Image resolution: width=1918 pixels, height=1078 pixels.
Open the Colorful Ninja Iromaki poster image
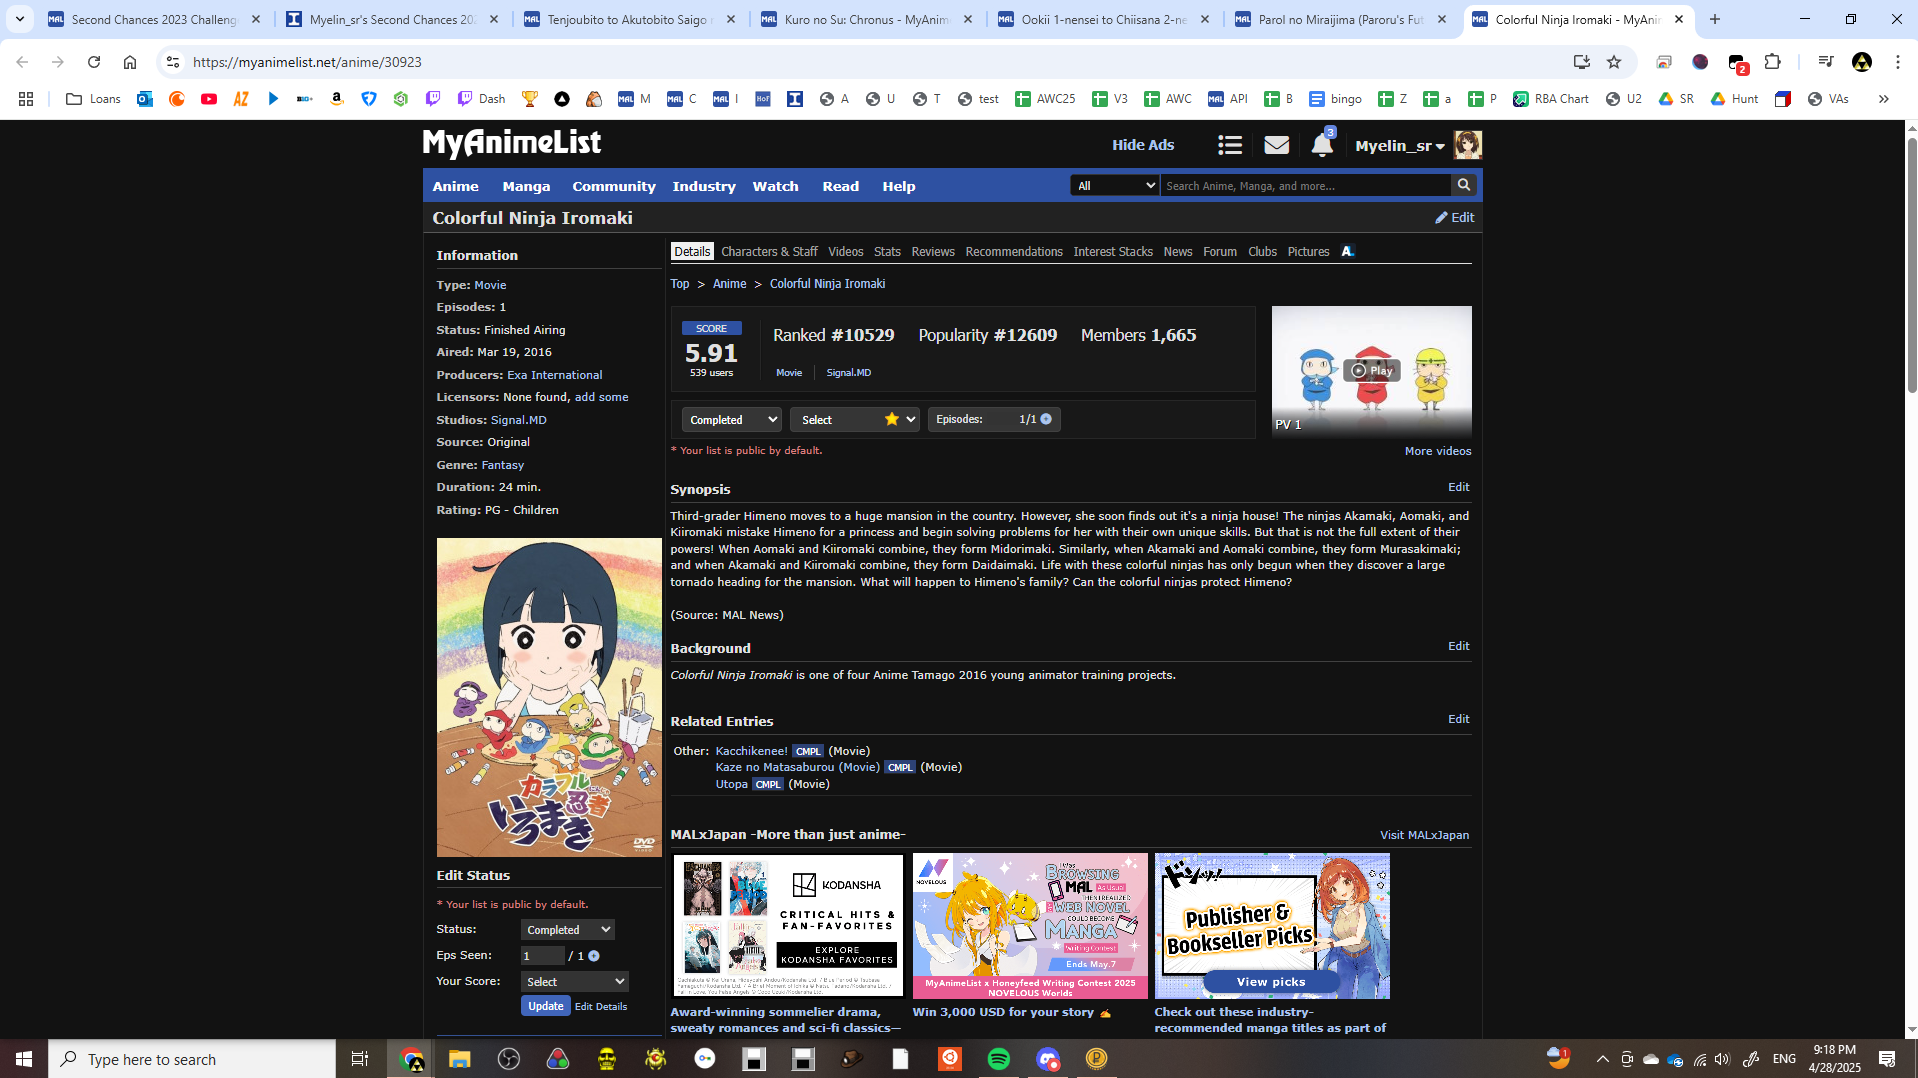(x=549, y=697)
